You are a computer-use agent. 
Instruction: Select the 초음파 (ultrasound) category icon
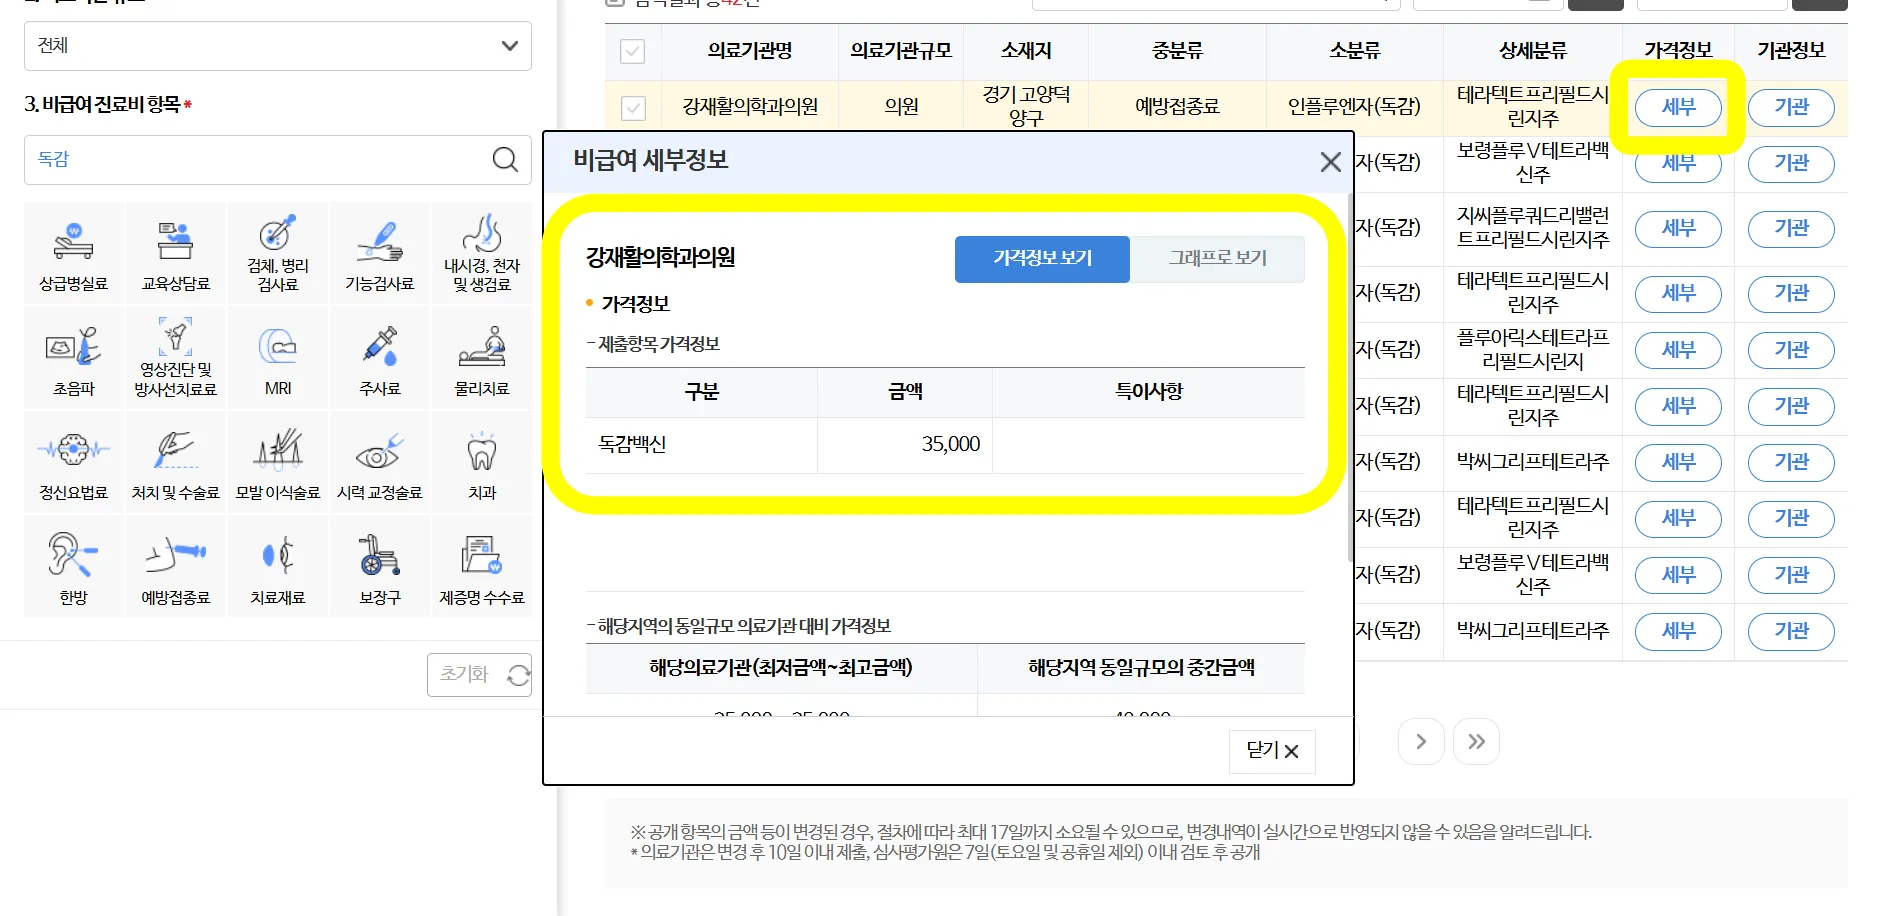(x=73, y=357)
